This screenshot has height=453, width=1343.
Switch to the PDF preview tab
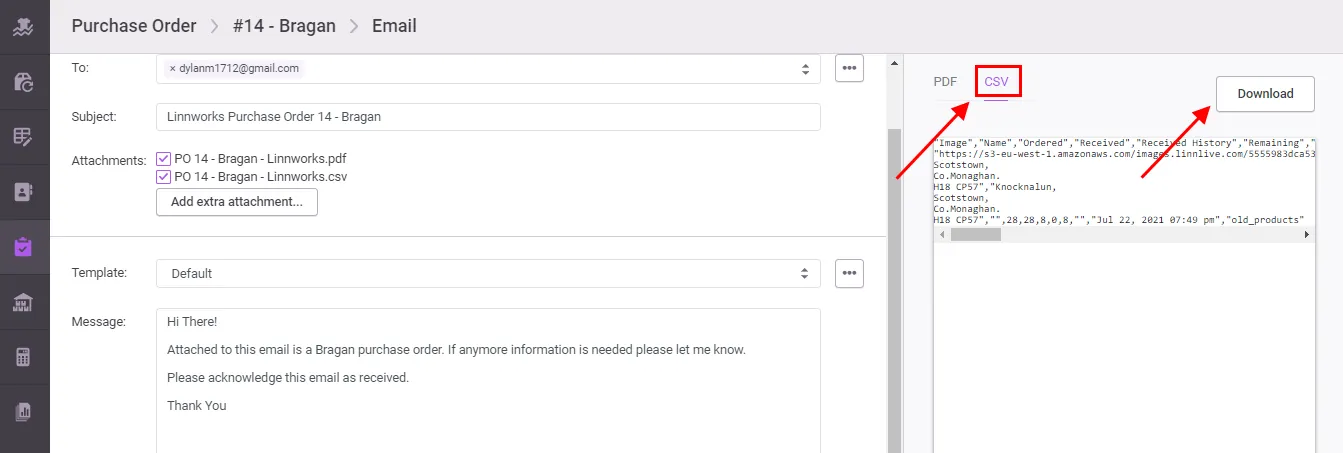pyautogui.click(x=945, y=82)
